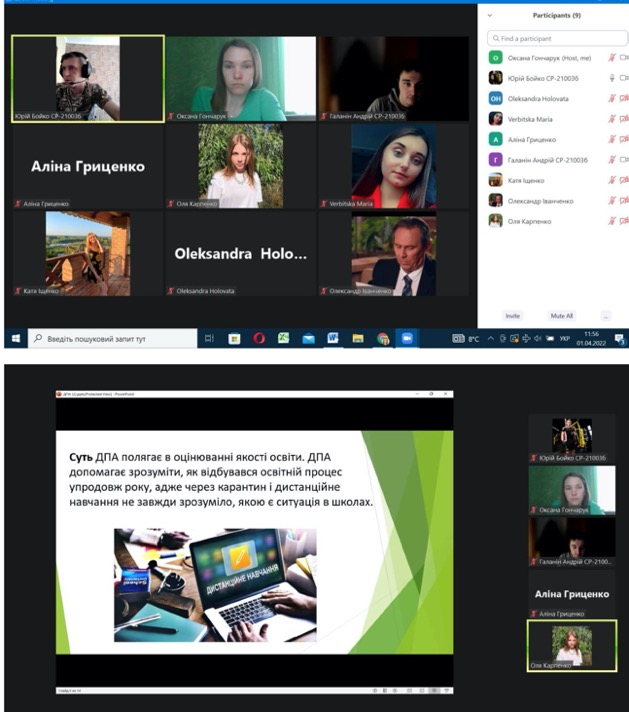Click muted mic icon beside Аліна Гриценко in list
The height and width of the screenshot is (712, 629).
[x=612, y=139]
